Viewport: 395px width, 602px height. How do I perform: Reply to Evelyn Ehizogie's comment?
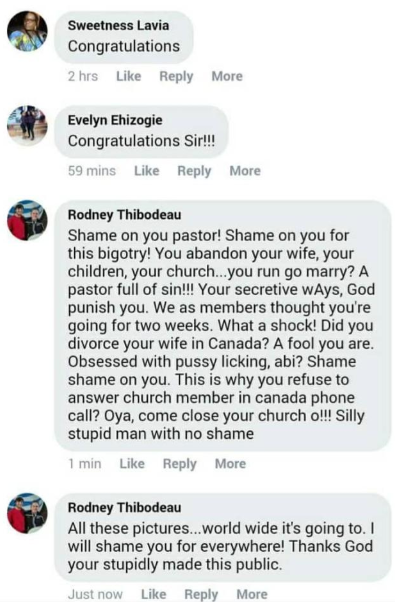point(194,170)
